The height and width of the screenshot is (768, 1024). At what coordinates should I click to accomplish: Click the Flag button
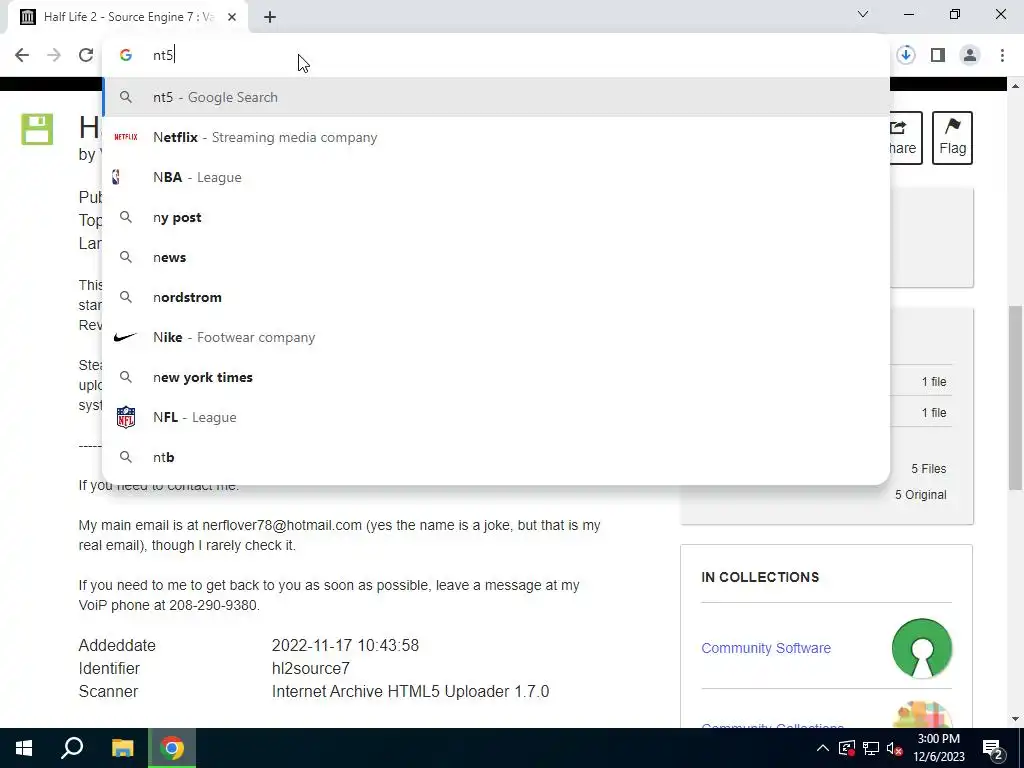pyautogui.click(x=952, y=138)
